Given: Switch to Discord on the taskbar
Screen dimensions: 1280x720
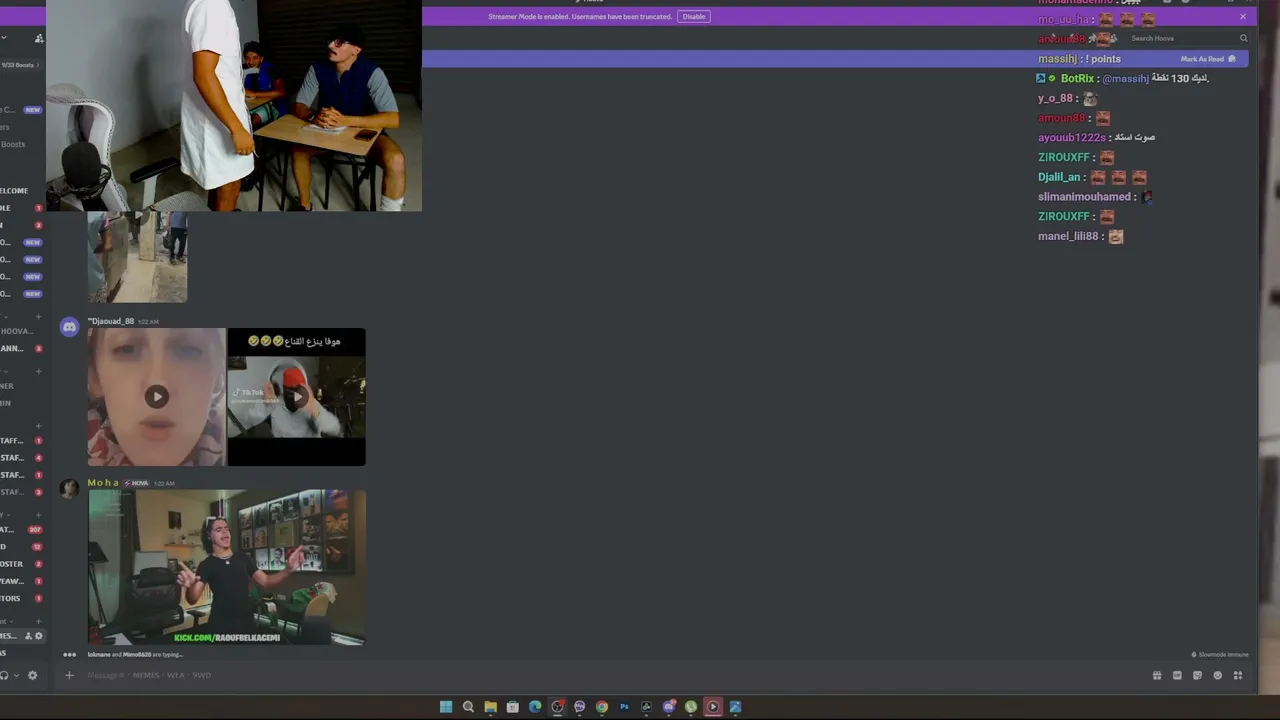Looking at the screenshot, I should point(669,707).
